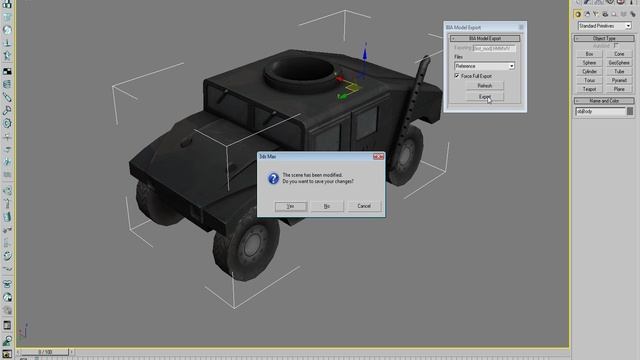
Task: Click the object name field in Name and Color
Action: point(600,111)
